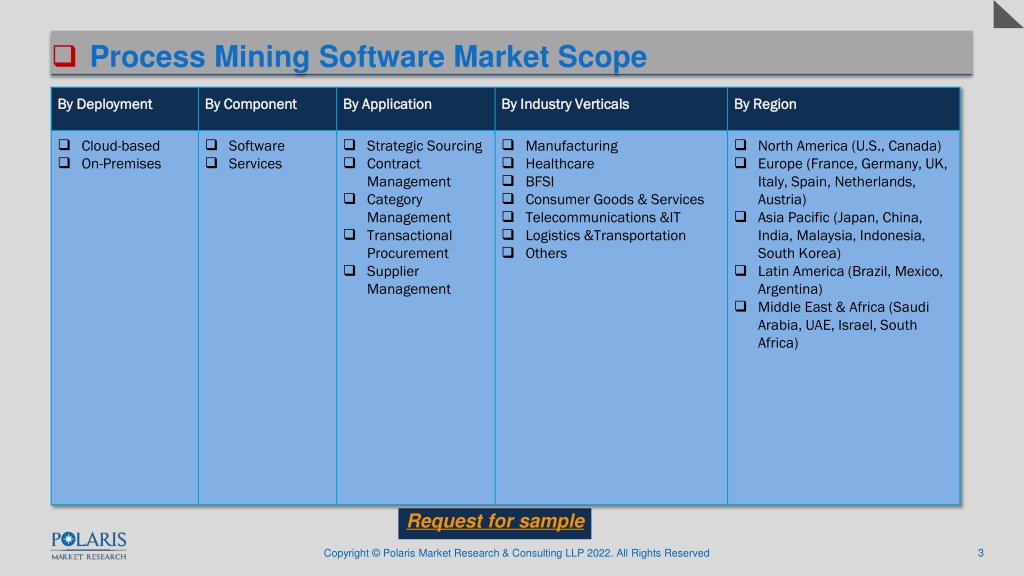Tick the On-Premises checkbox
Screen dimensions: 1024x576
click(64, 163)
